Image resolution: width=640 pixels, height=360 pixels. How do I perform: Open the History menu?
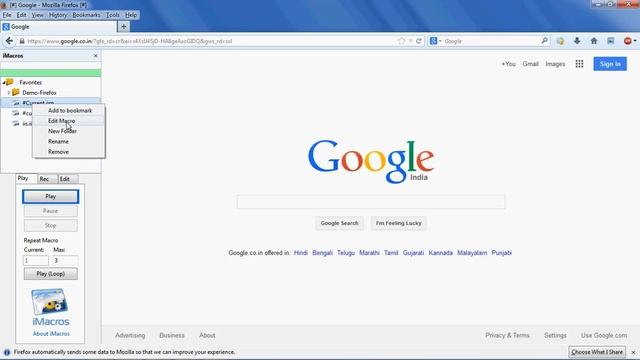tap(58, 15)
